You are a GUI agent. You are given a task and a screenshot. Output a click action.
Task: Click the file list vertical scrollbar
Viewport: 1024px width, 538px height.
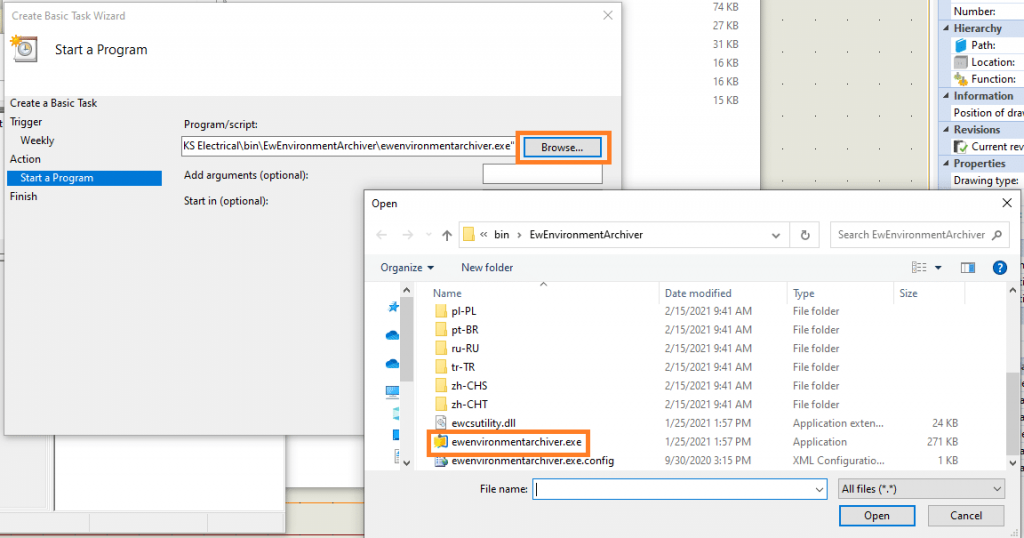click(1012, 400)
